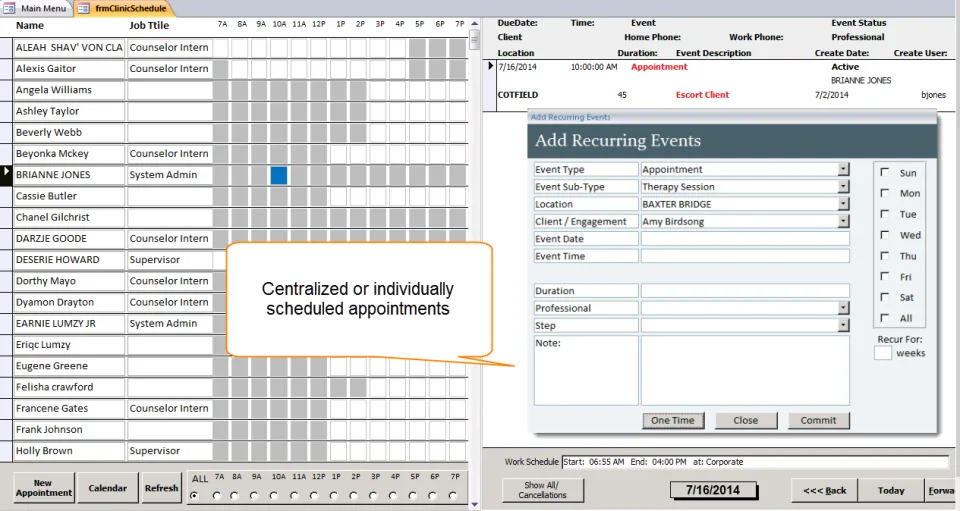The width and height of the screenshot is (960, 511).
Task: Check the Sat recurrence checkbox
Action: pyautogui.click(x=885, y=297)
